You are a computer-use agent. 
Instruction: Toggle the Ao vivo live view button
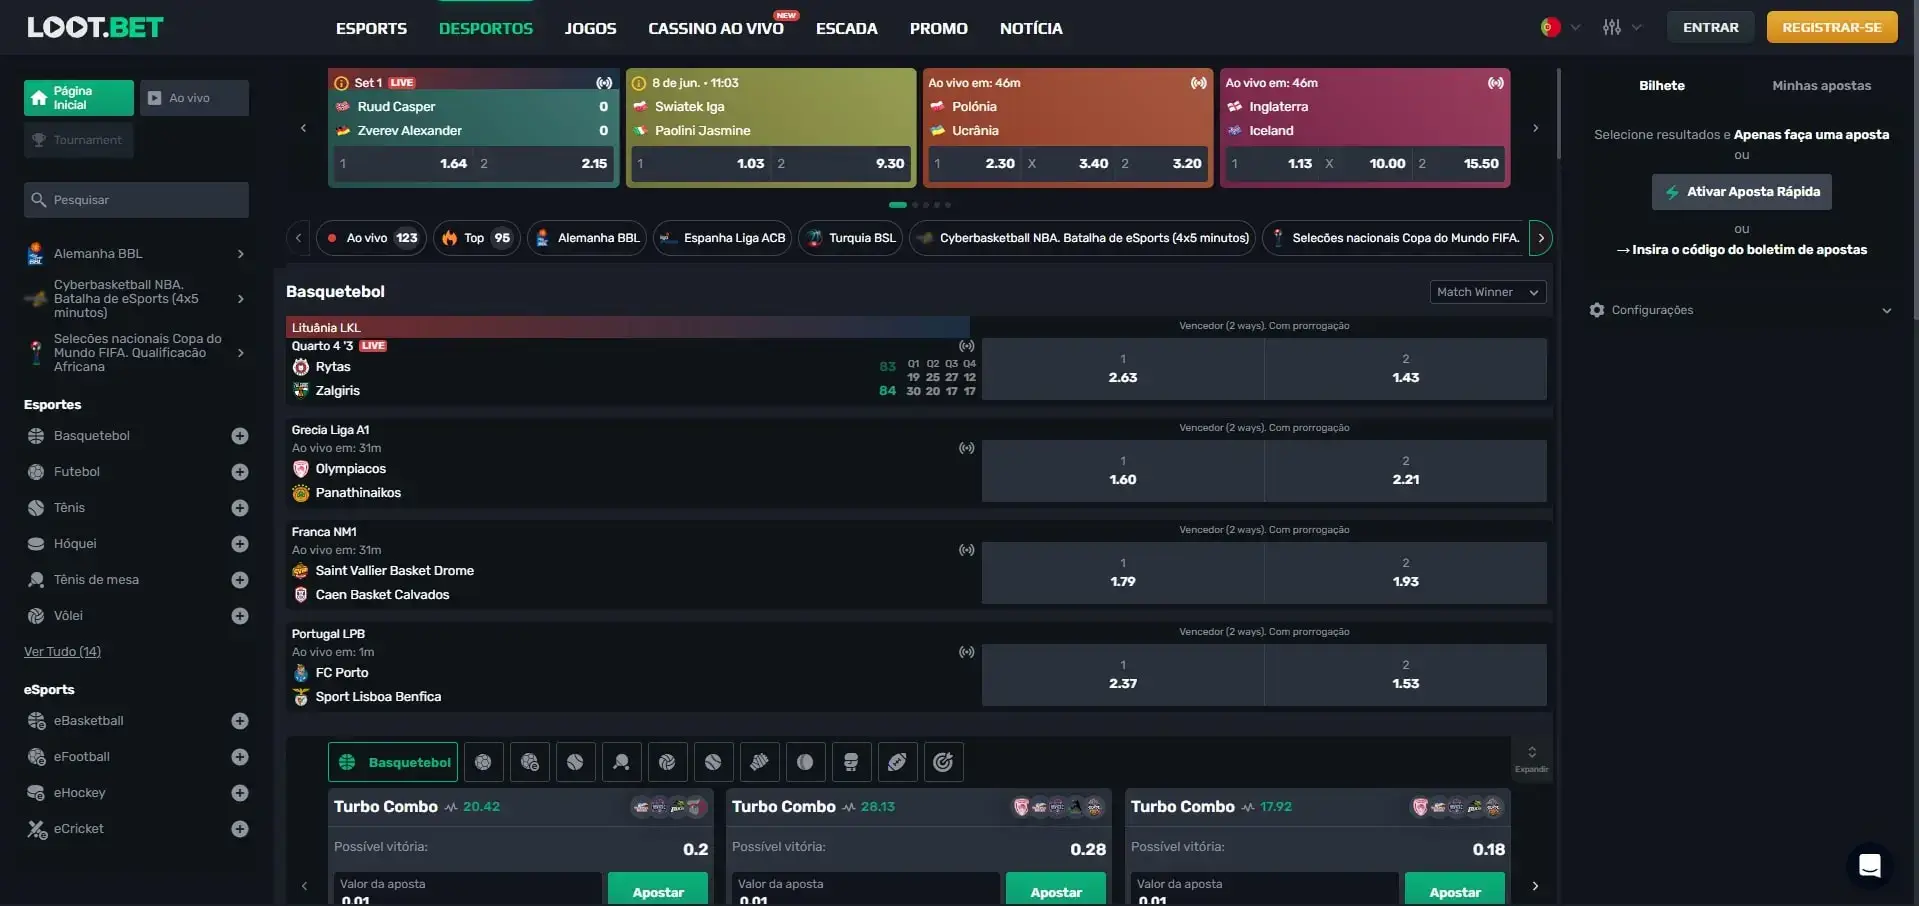click(x=194, y=97)
